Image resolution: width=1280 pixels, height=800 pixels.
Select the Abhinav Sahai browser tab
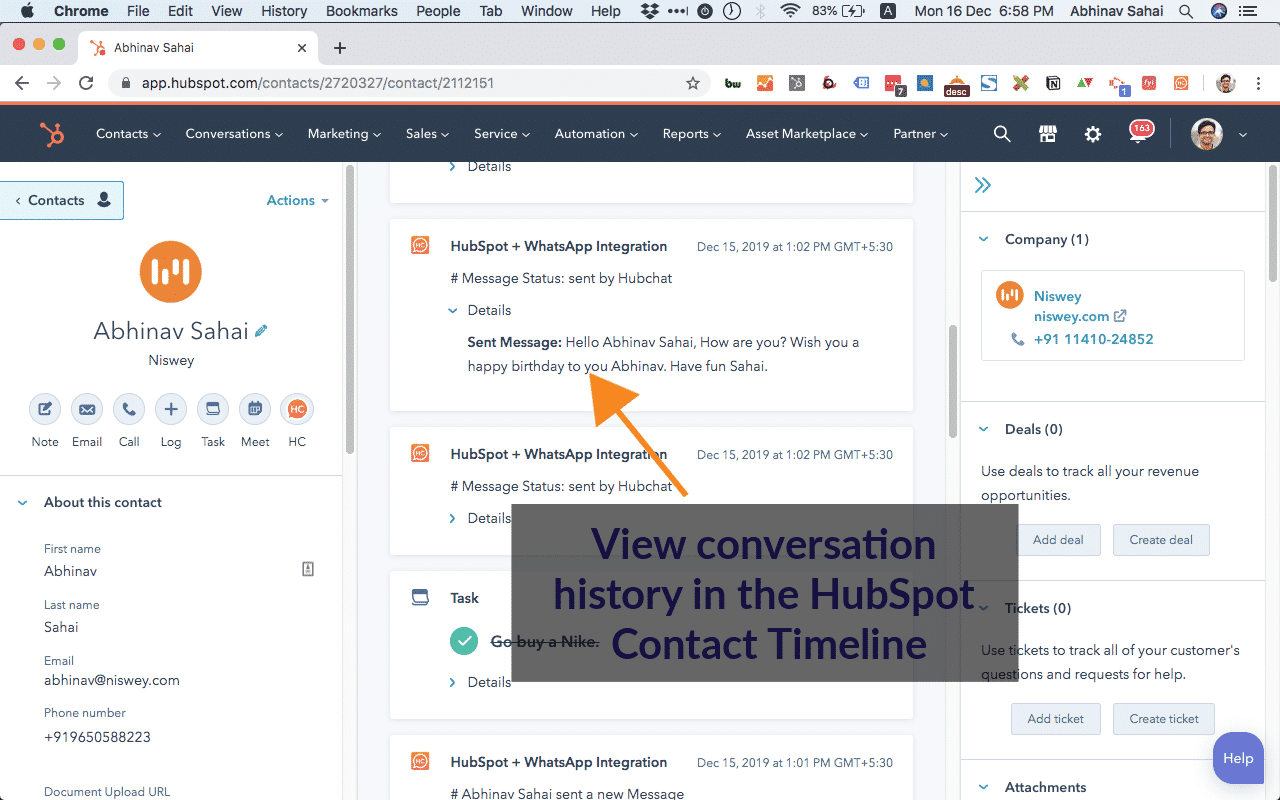point(198,48)
